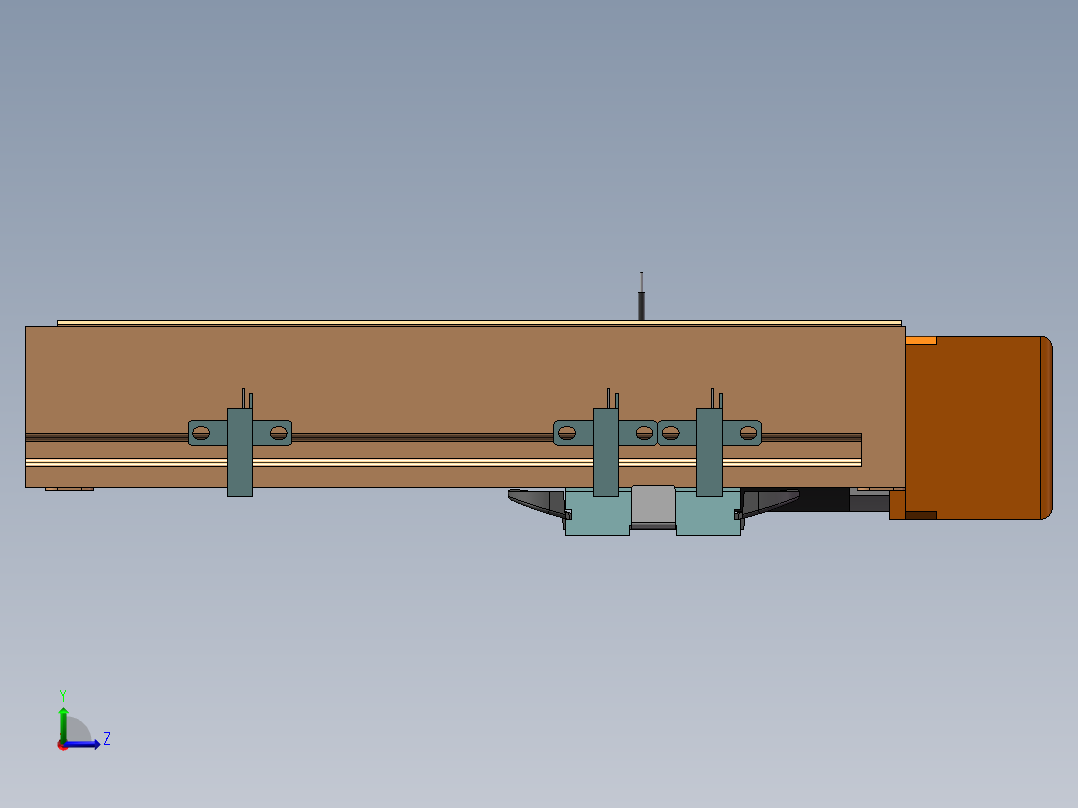This screenshot has height=808, width=1078.
Task: Pick the right black wedge bumper under the rail
Action: (770, 501)
